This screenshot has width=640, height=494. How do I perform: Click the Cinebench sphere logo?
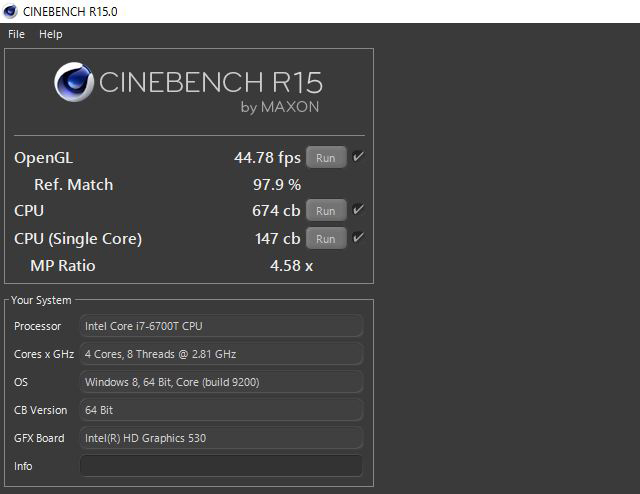tap(75, 83)
